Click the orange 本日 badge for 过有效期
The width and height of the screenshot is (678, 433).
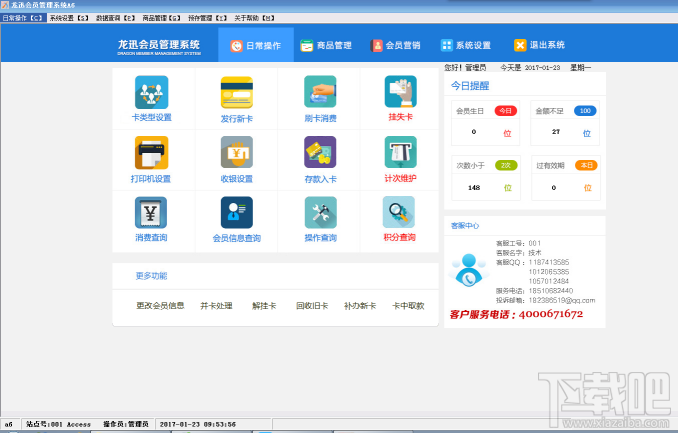click(x=586, y=165)
